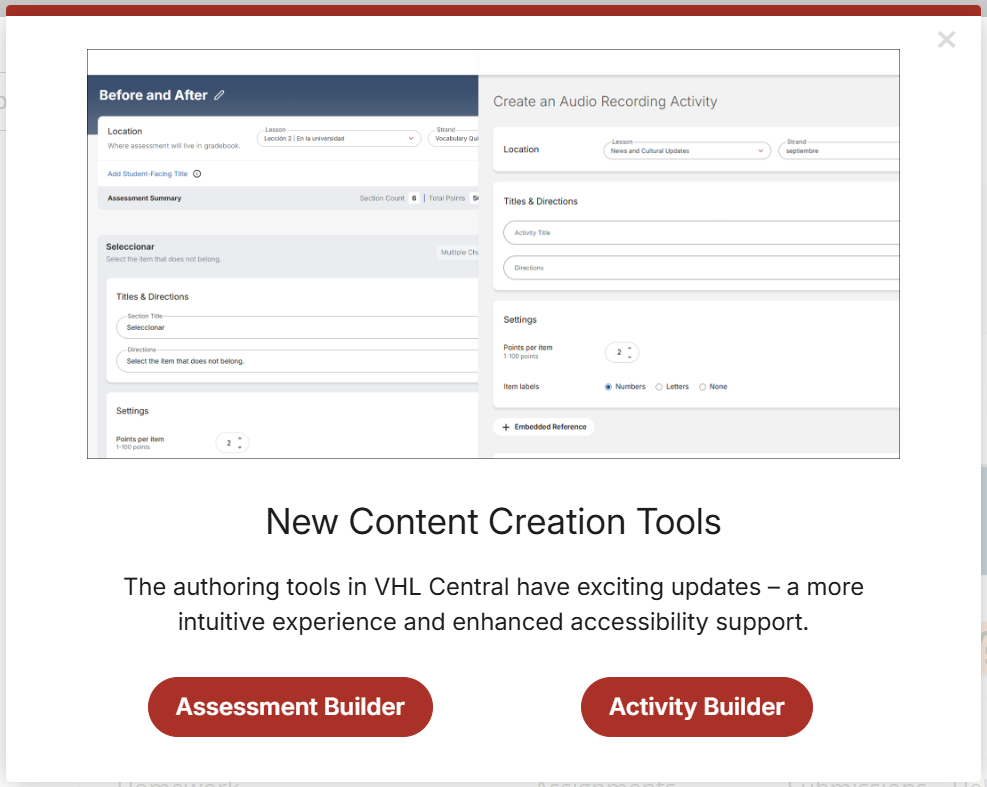
Task: Open the Activity Builder
Action: pos(696,706)
